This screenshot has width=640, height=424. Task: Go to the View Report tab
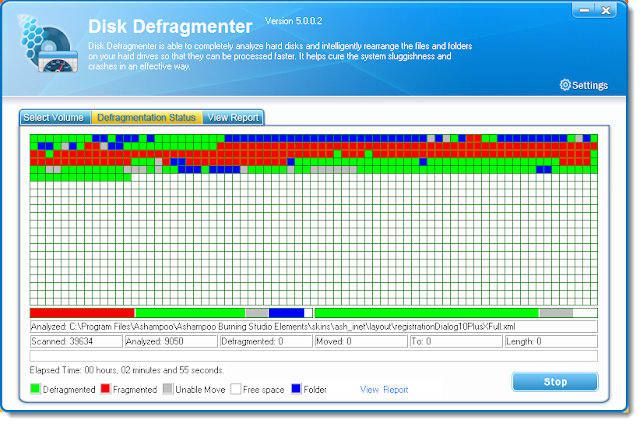233,118
